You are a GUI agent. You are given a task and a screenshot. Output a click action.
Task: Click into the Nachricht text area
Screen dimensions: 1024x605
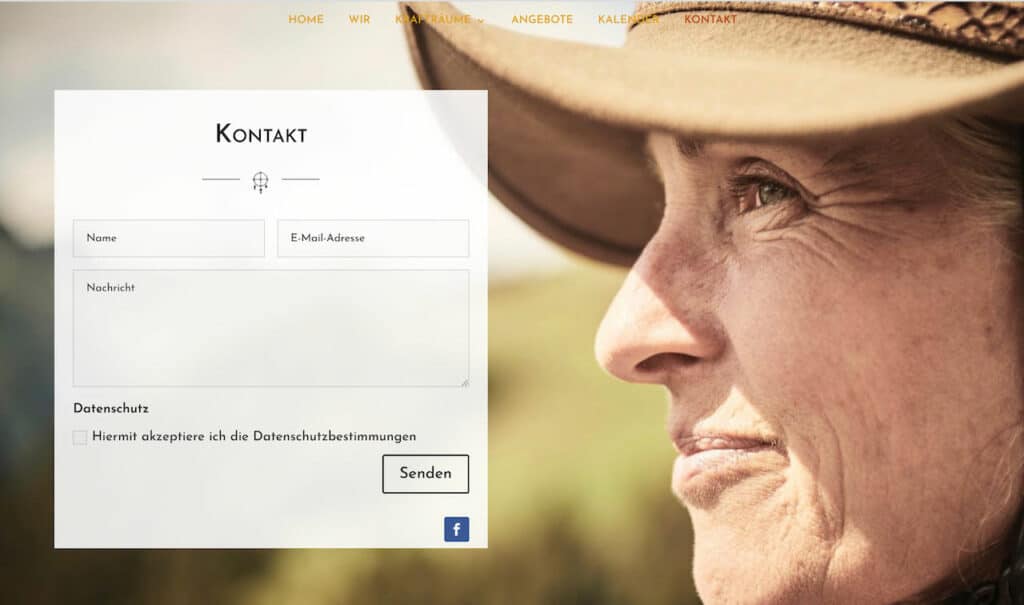coord(270,328)
